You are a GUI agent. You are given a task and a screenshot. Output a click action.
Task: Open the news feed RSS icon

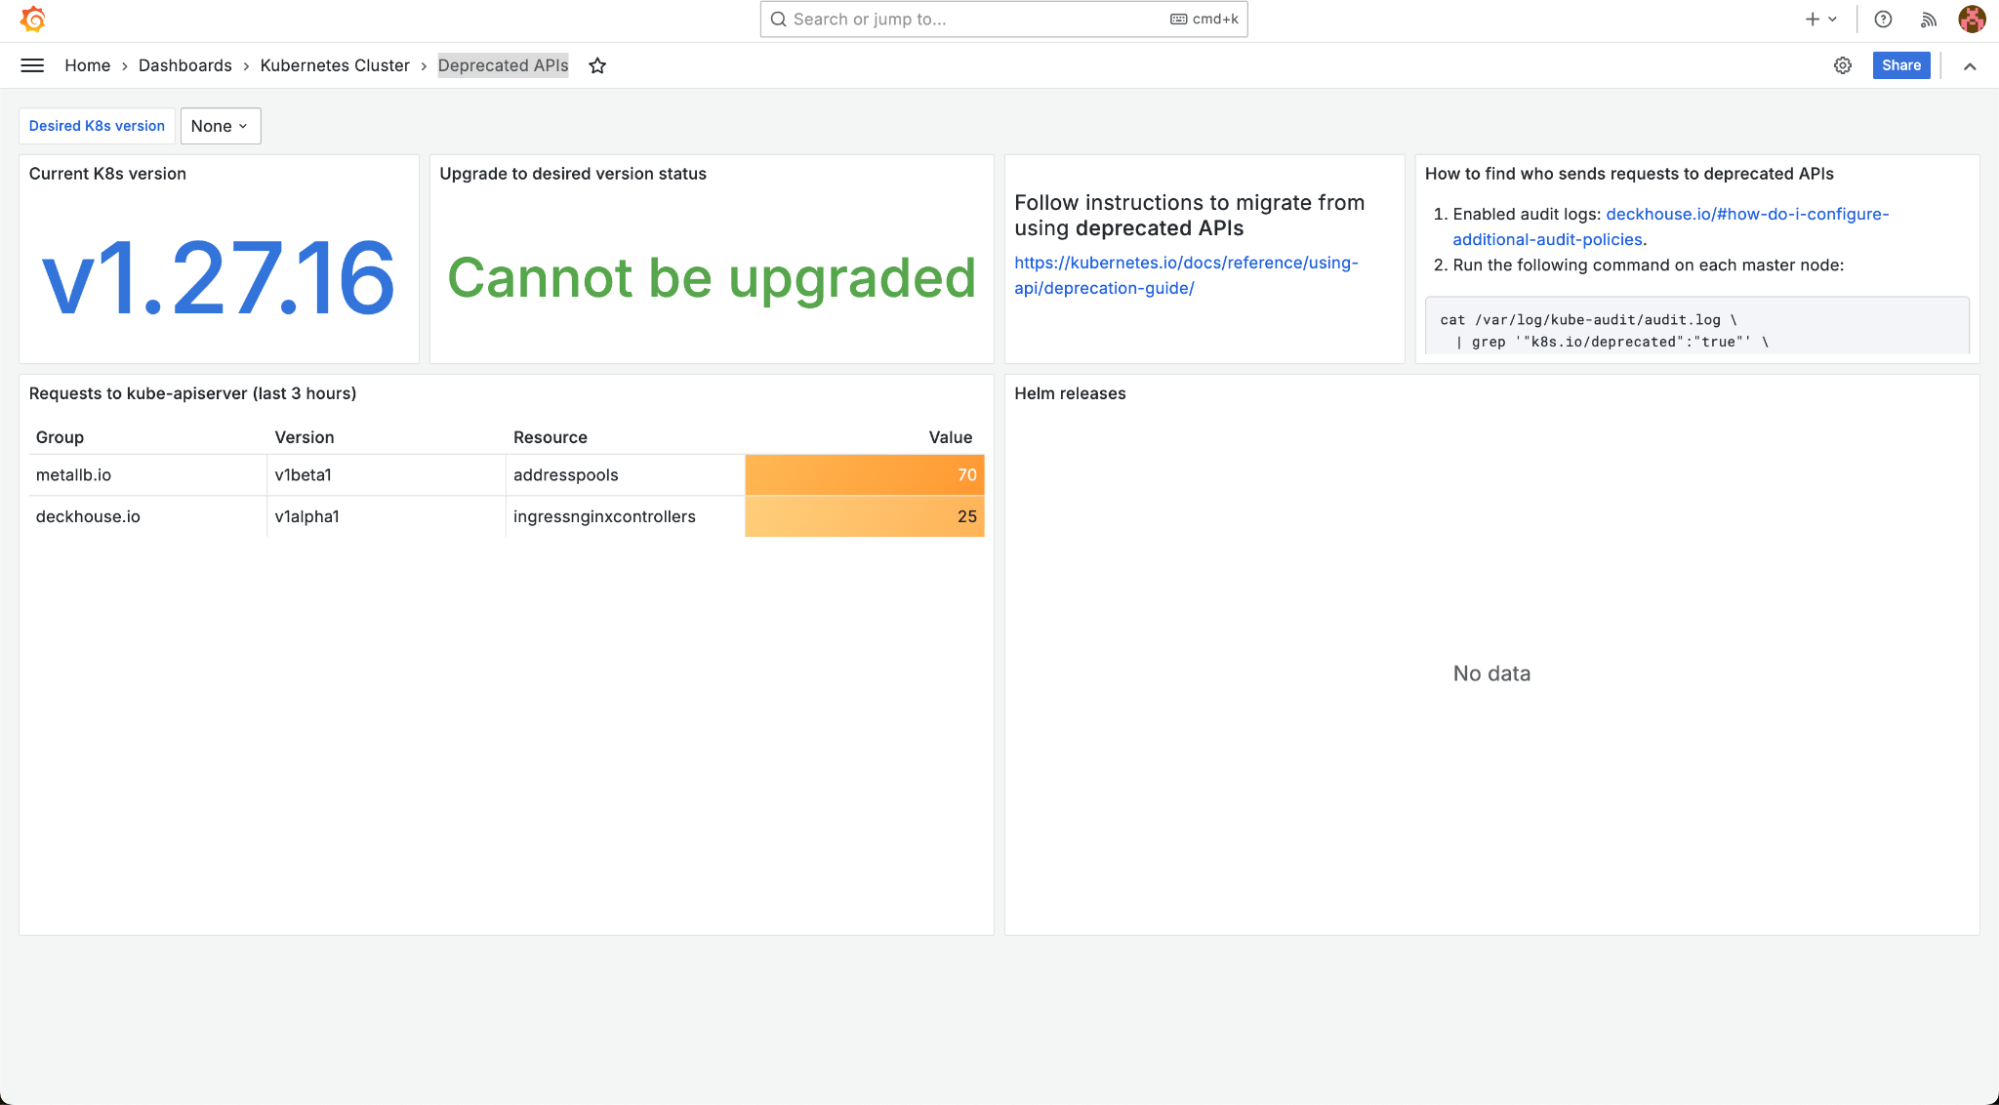tap(1928, 19)
